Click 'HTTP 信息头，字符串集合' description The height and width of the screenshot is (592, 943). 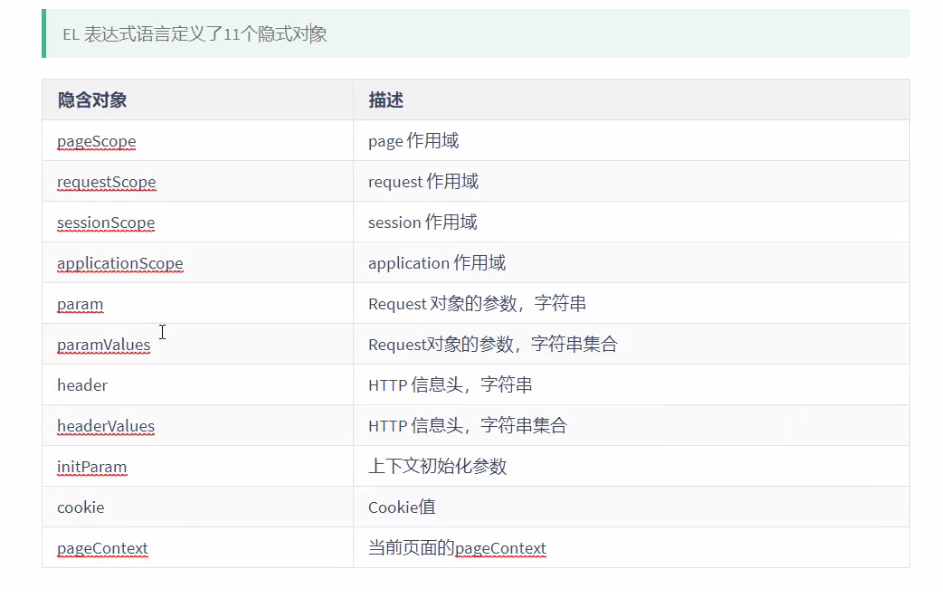[x=467, y=426]
